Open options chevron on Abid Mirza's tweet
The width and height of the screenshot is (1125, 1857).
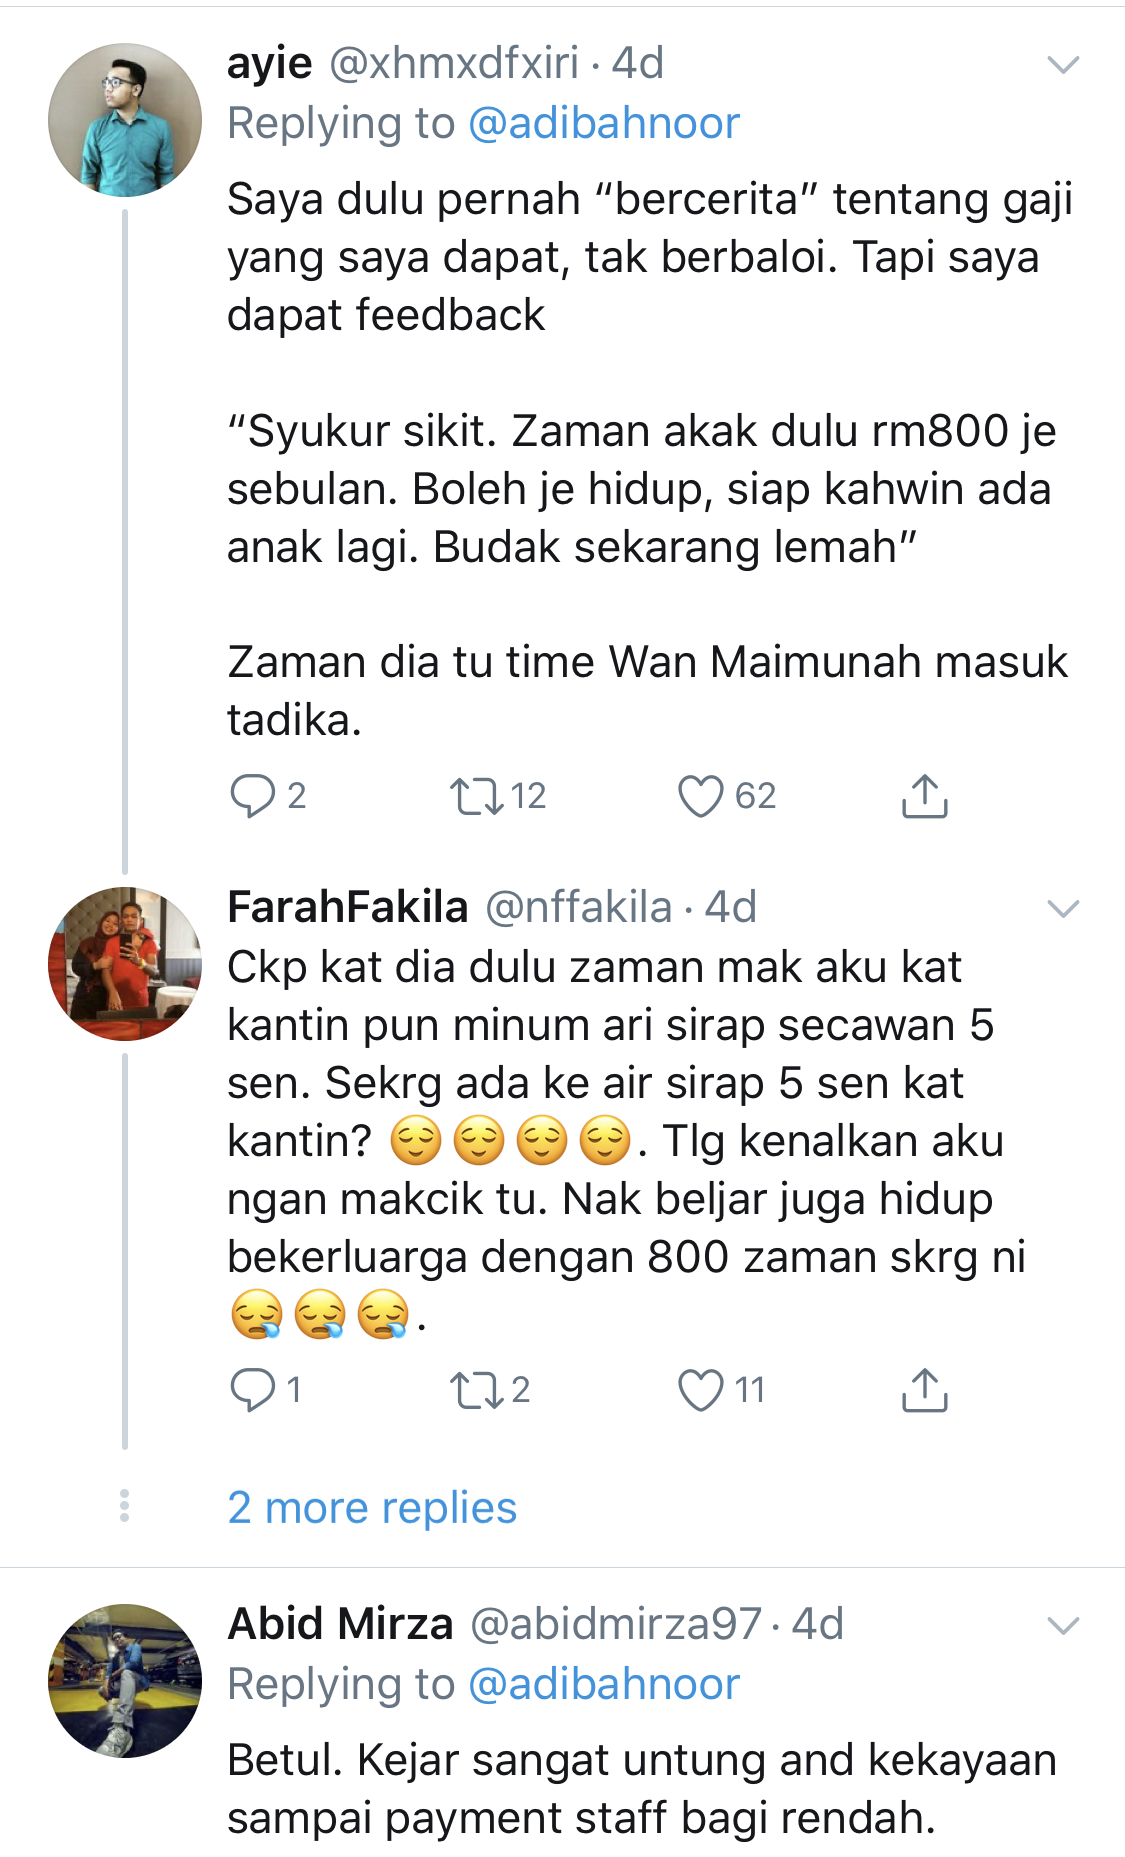tap(1062, 1626)
